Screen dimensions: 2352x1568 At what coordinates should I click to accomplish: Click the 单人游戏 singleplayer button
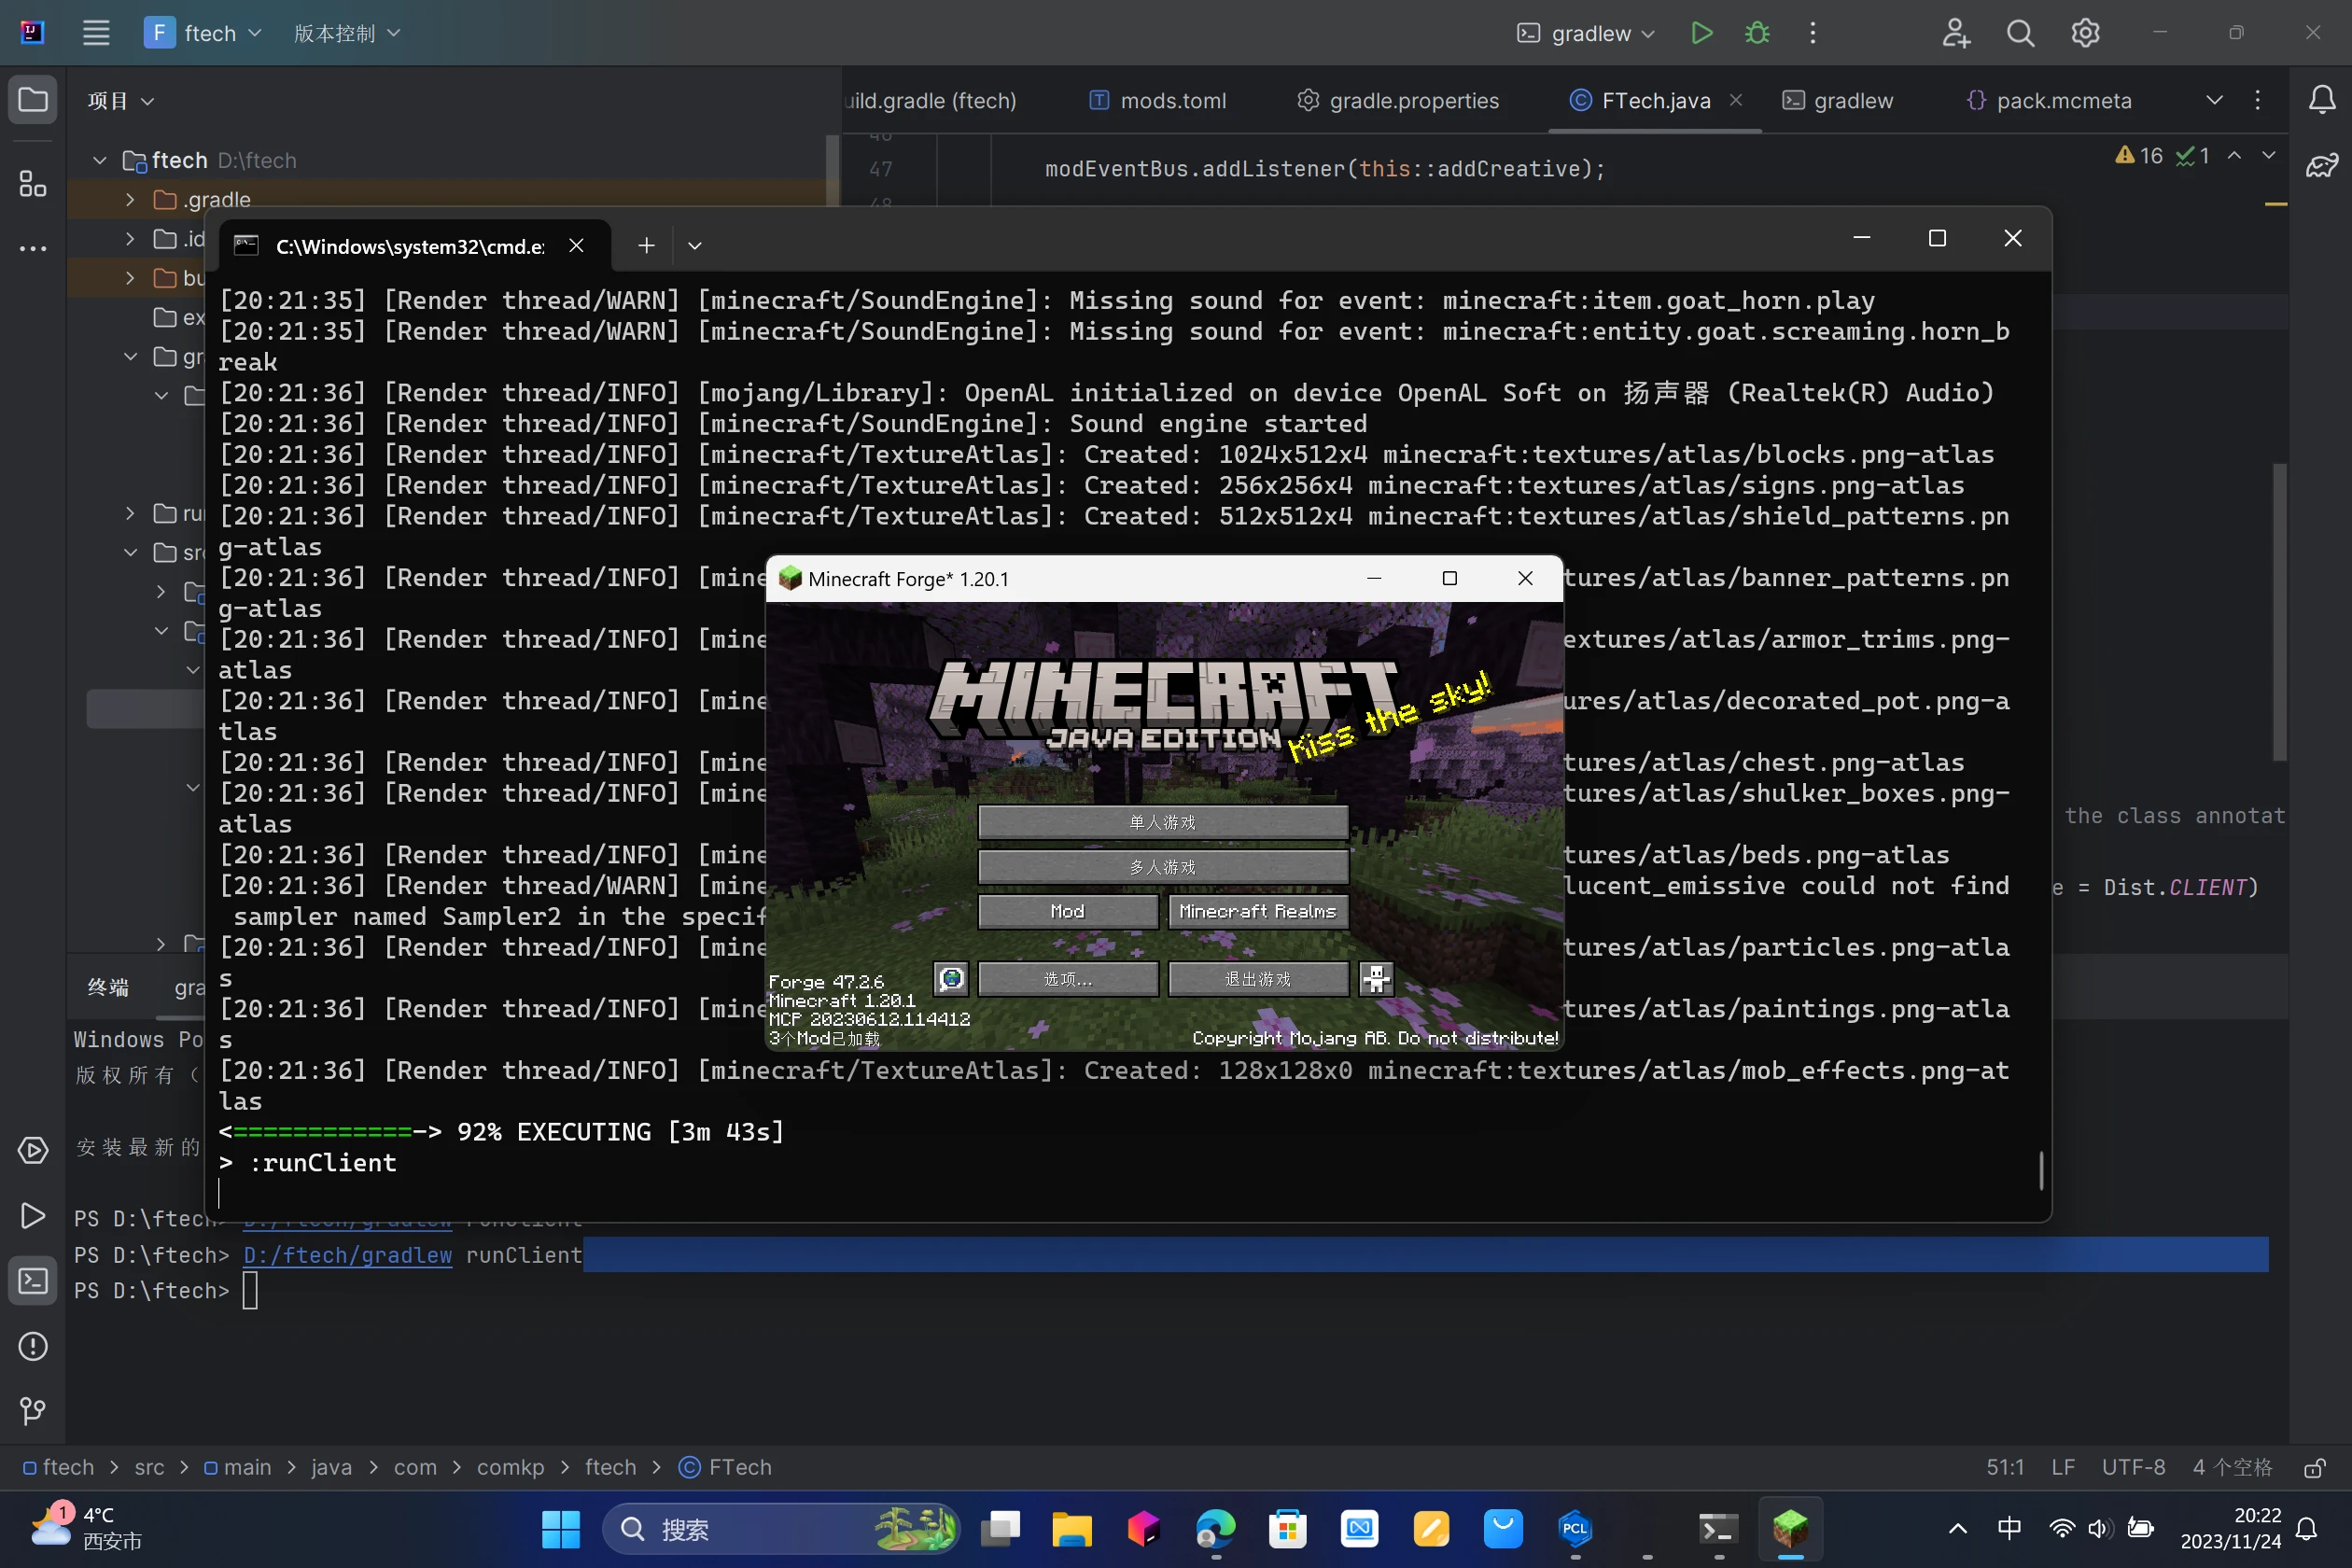click(1163, 822)
